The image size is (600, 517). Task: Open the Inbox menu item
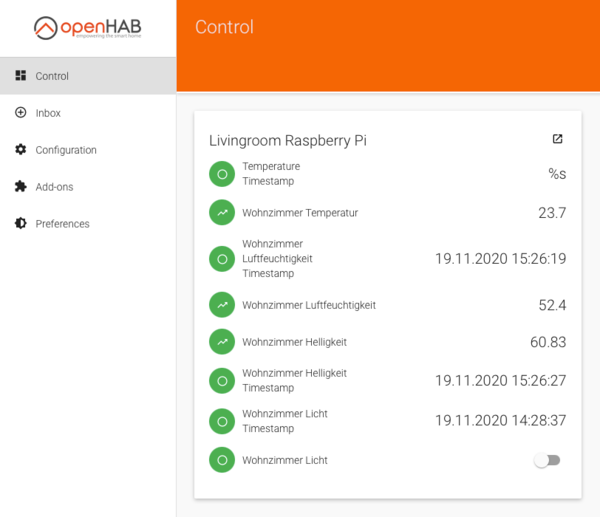(48, 113)
